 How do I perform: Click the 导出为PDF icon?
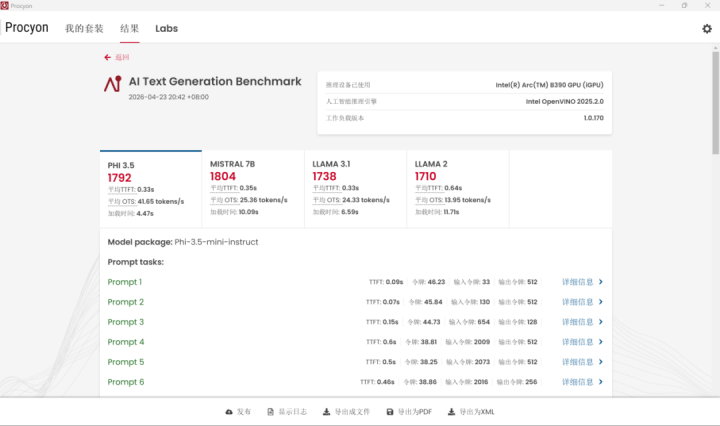390,412
